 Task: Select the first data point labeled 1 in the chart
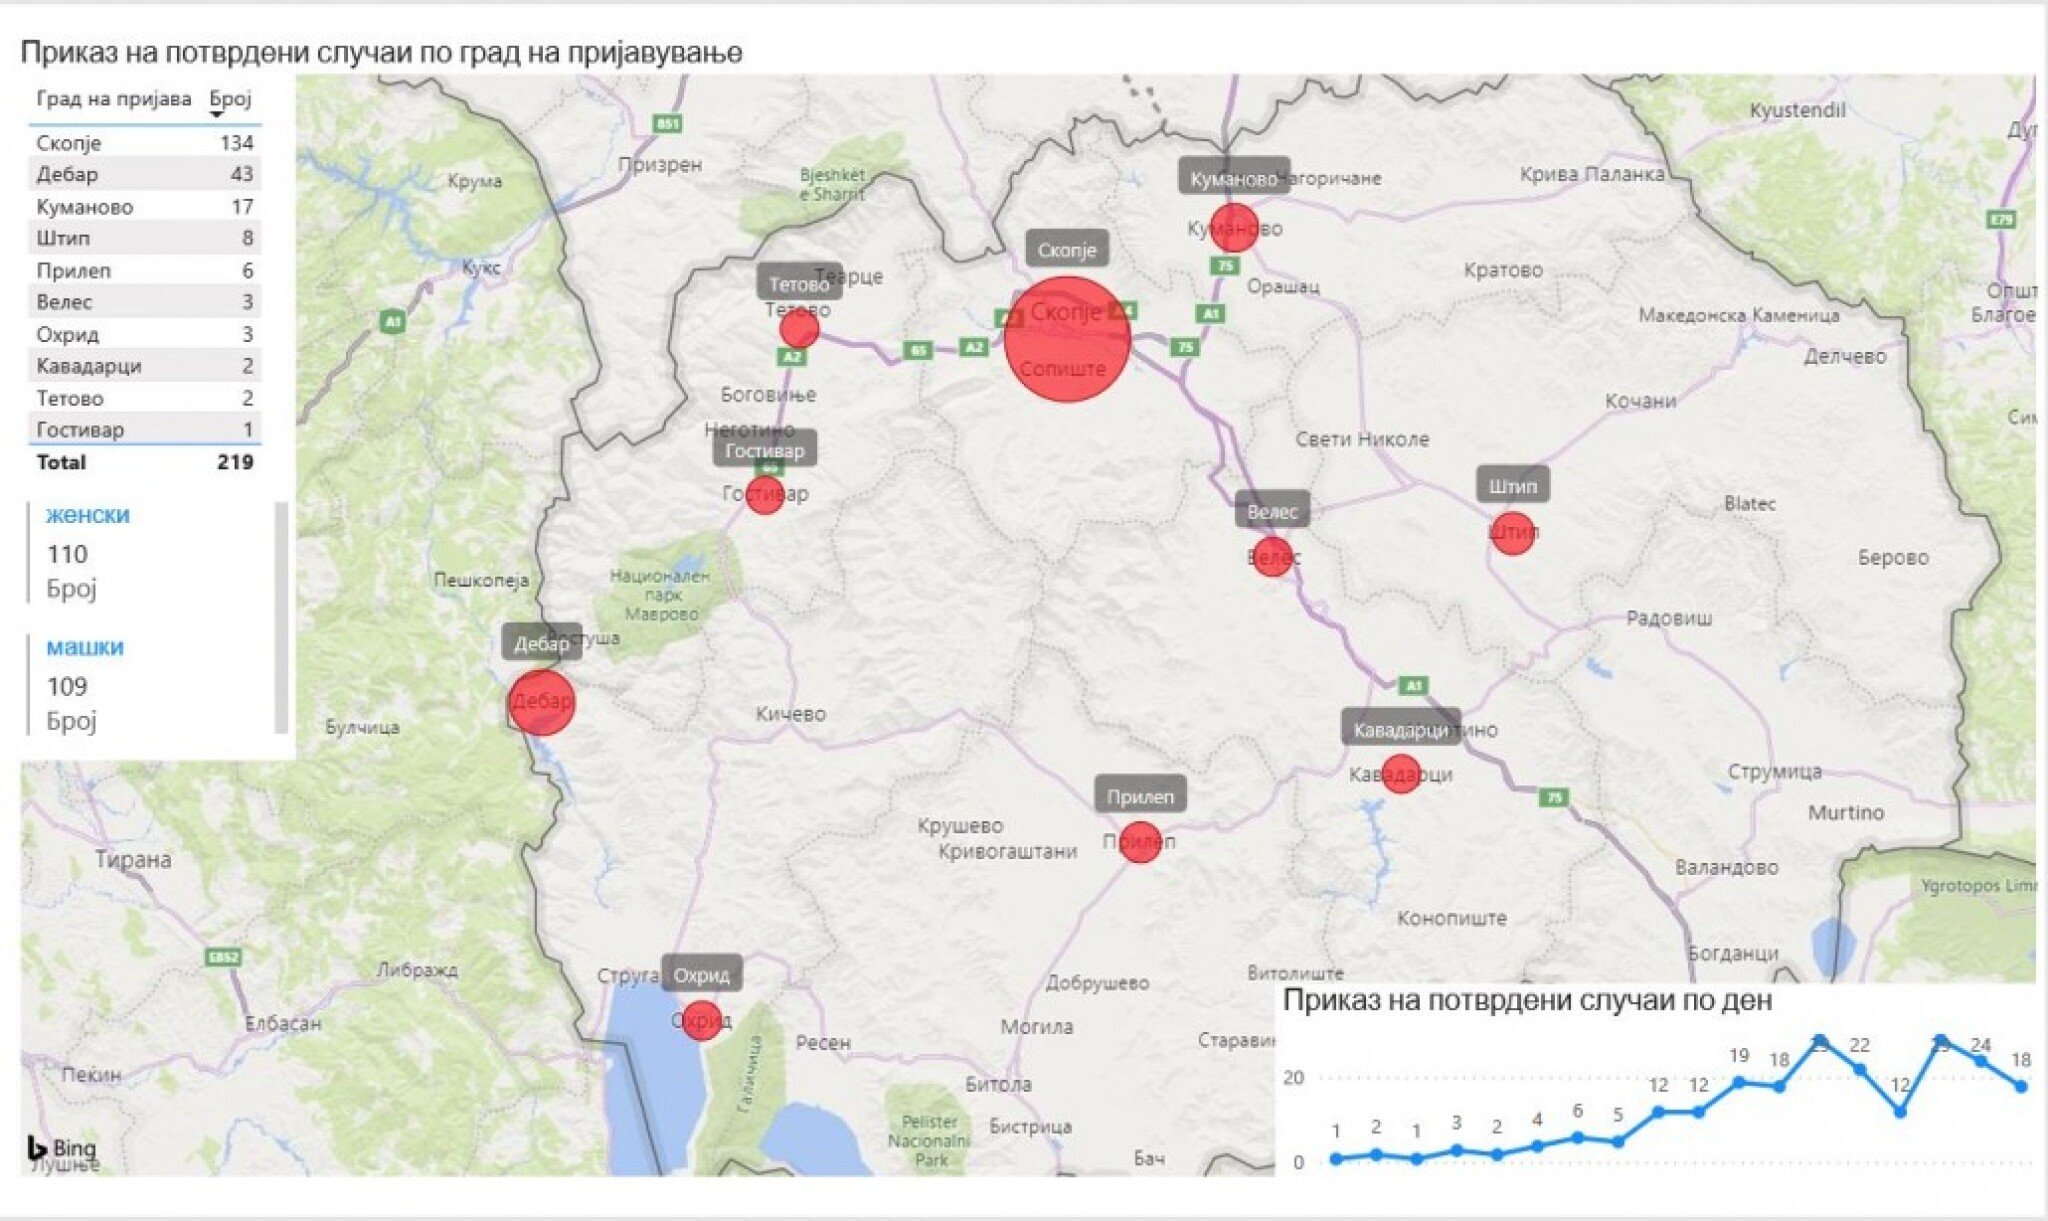click(1338, 1159)
